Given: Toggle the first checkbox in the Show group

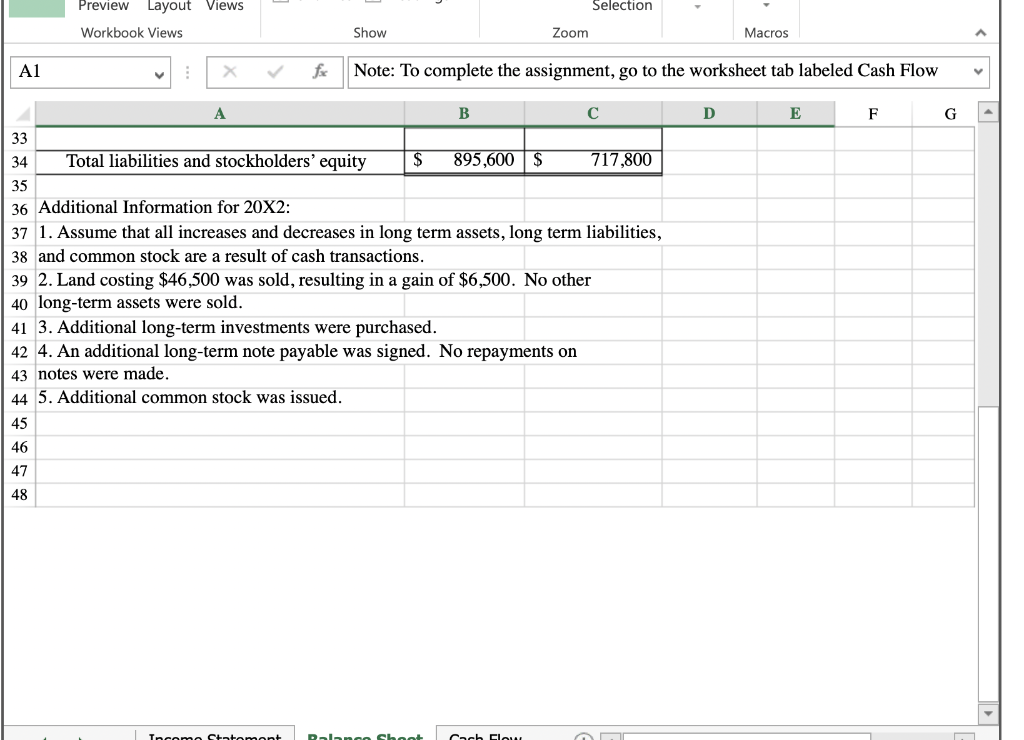Looking at the screenshot, I should click(280, 2).
